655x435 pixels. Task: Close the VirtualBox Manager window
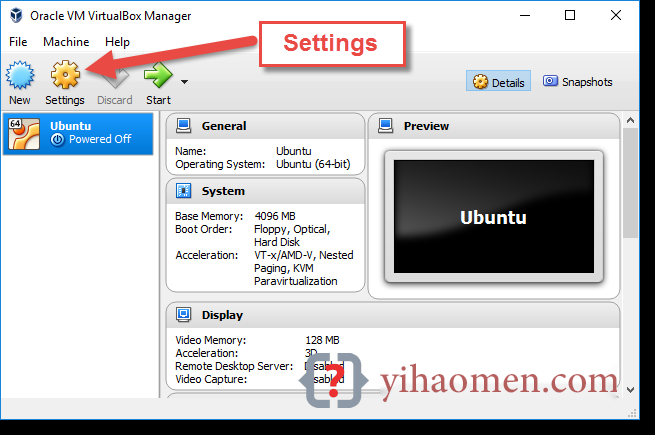pyautogui.click(x=616, y=15)
